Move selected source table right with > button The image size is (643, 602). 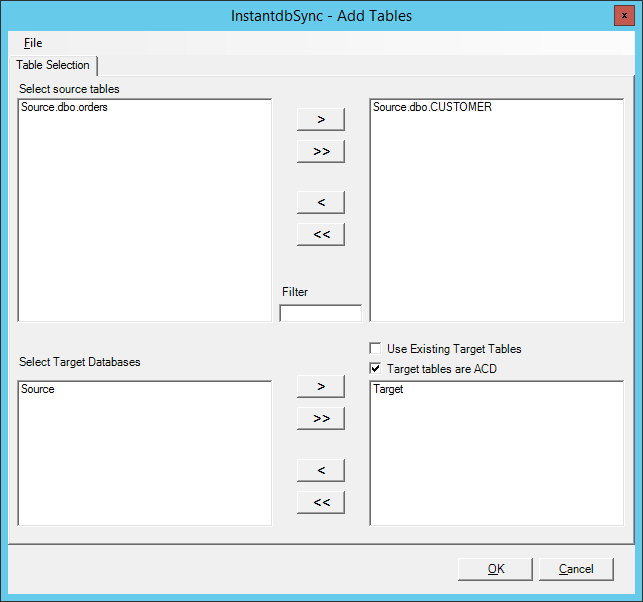click(x=321, y=119)
